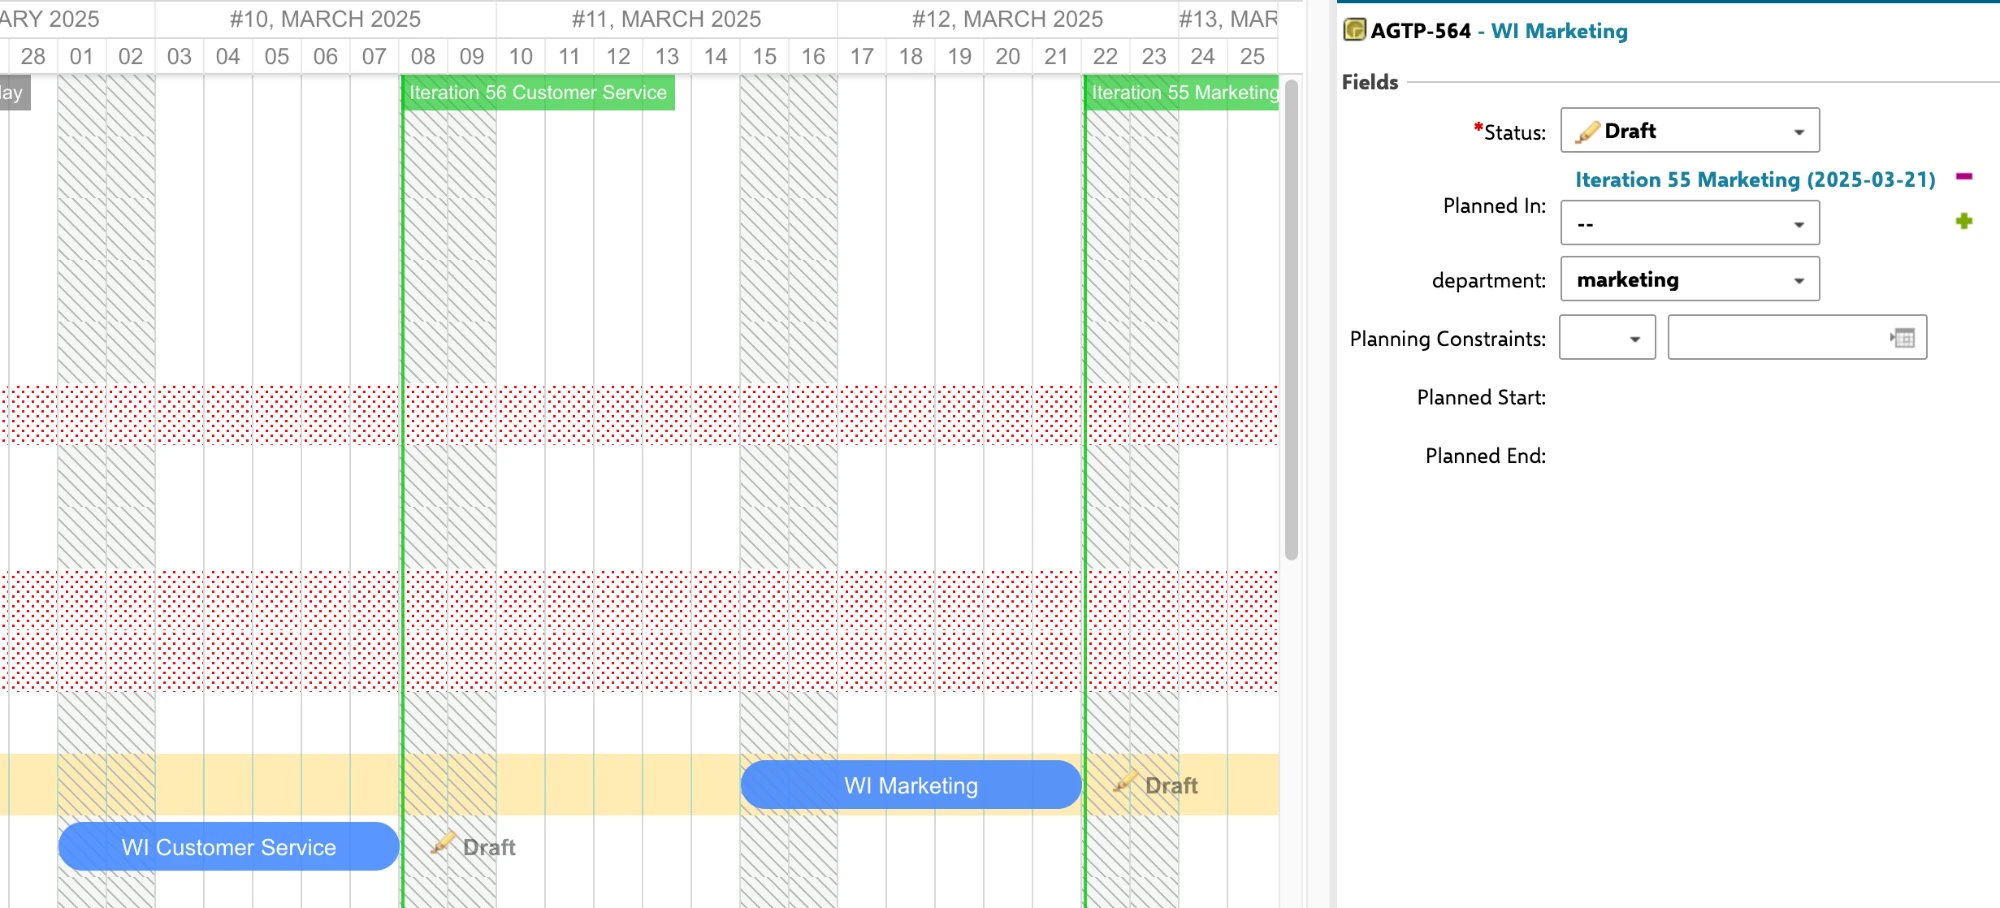This screenshot has height=908, width=2000.
Task: Click the Iteration 56 Customer Service marker
Action: pyautogui.click(x=538, y=92)
